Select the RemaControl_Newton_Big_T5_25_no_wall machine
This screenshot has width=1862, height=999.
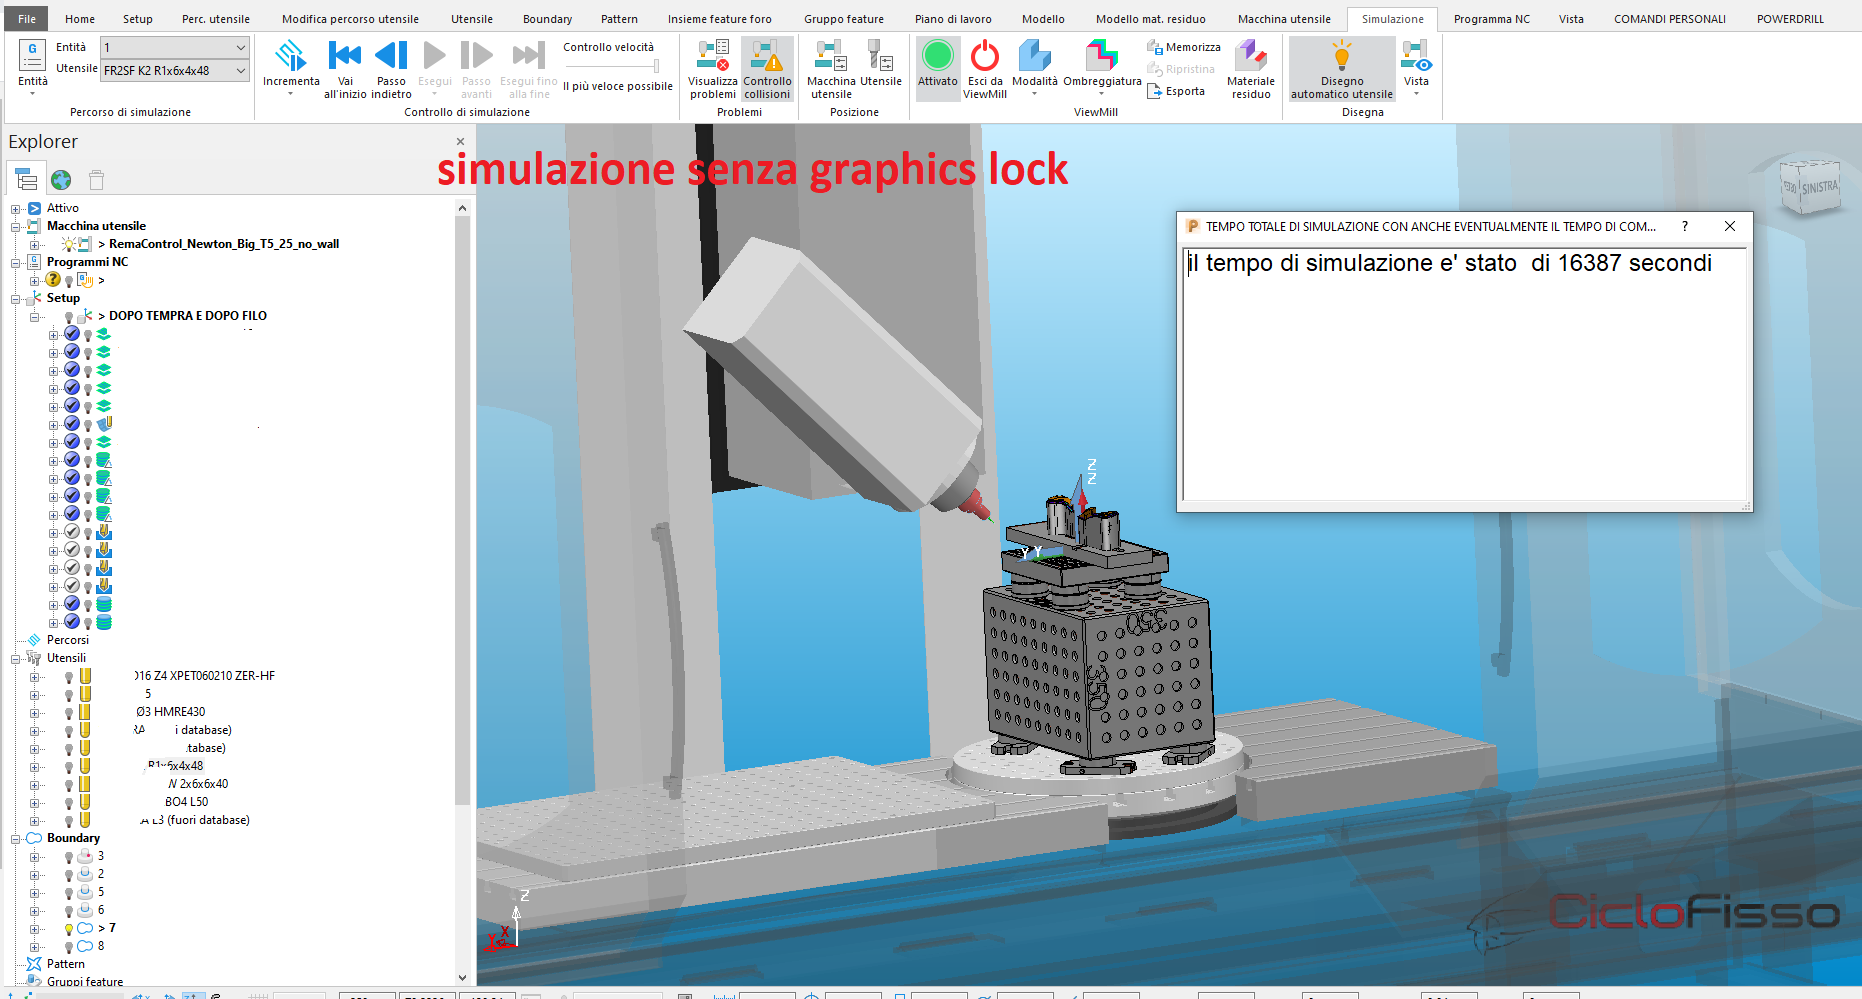pos(224,244)
